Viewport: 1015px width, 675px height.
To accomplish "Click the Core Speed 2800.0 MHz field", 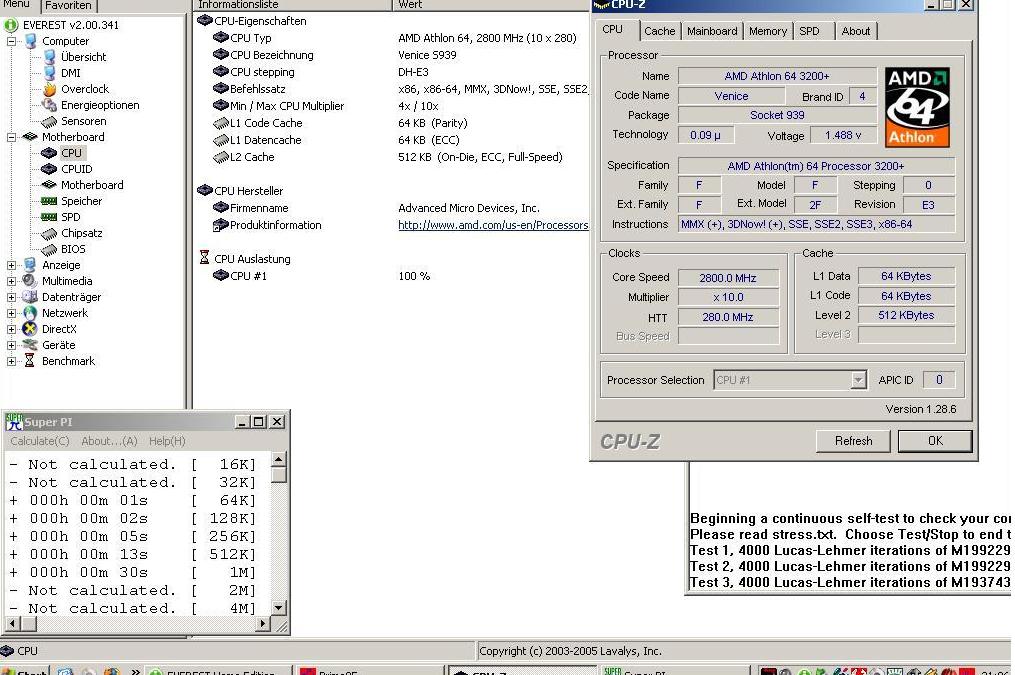I will (728, 278).
